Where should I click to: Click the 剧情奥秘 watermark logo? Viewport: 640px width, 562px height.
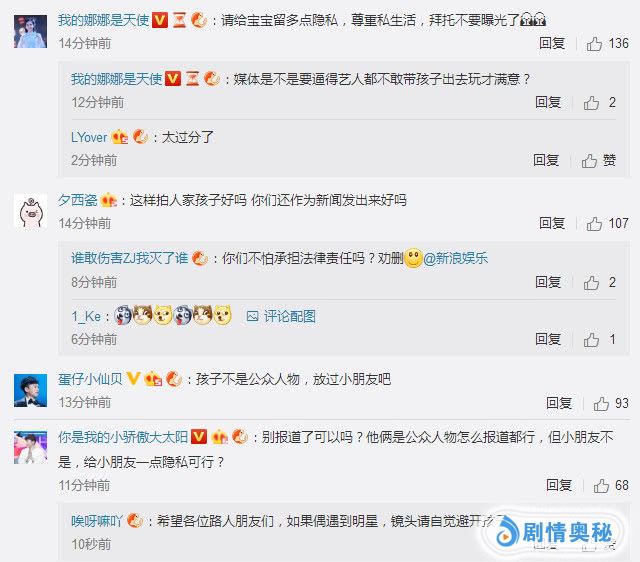554,532
